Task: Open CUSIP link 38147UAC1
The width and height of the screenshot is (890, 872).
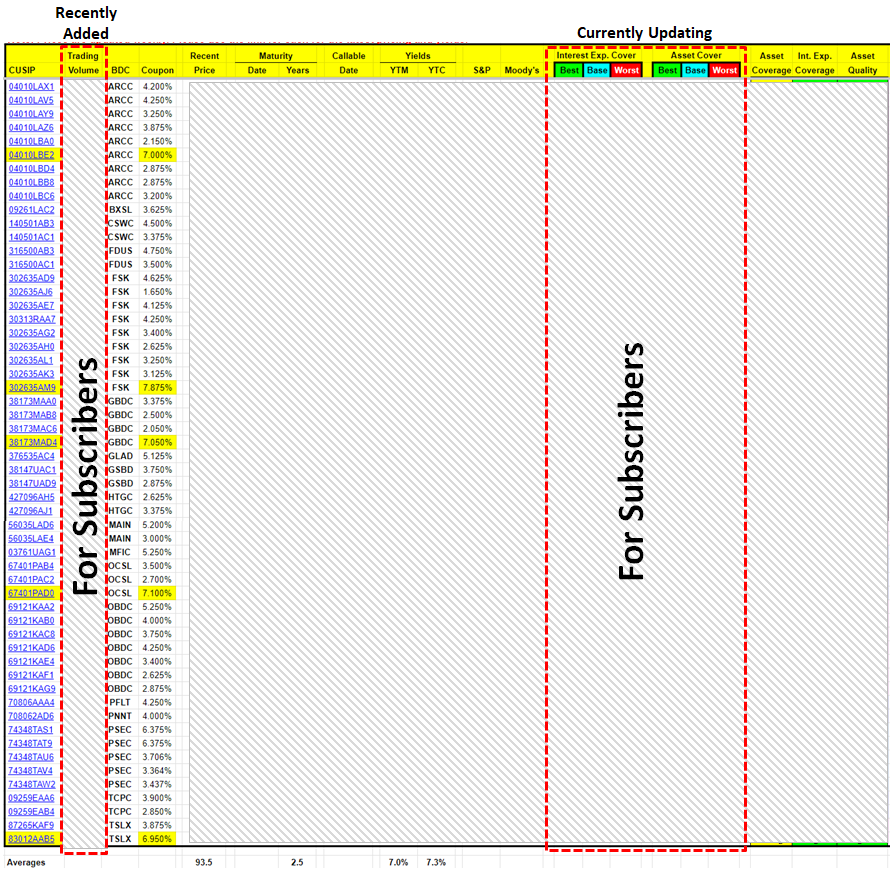Action: 32,469
